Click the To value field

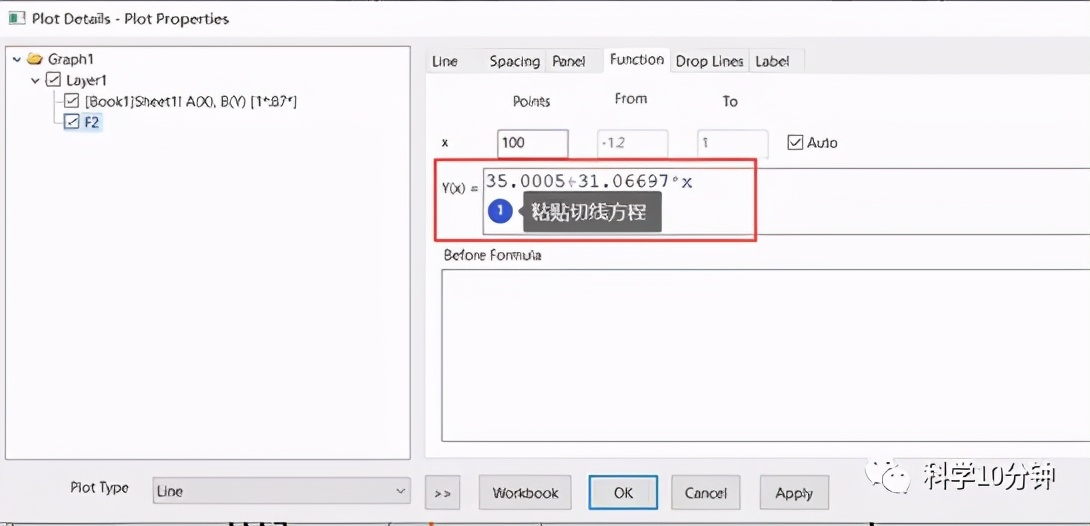point(733,143)
